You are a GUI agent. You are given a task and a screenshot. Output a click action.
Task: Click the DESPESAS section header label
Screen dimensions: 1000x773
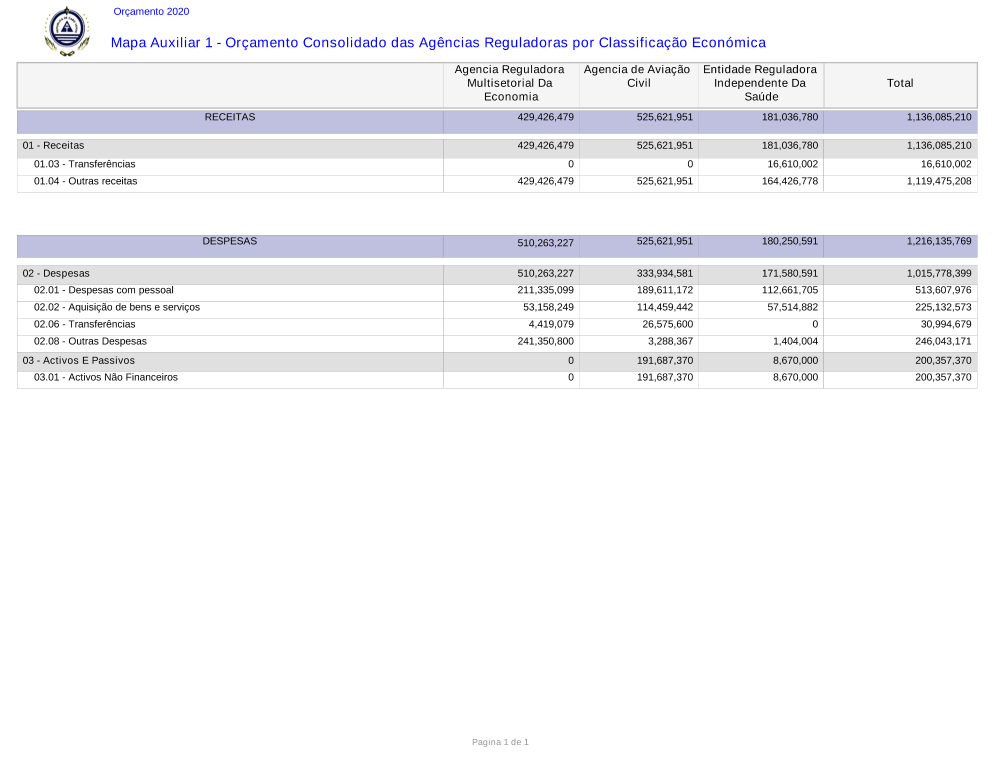[x=230, y=241]
